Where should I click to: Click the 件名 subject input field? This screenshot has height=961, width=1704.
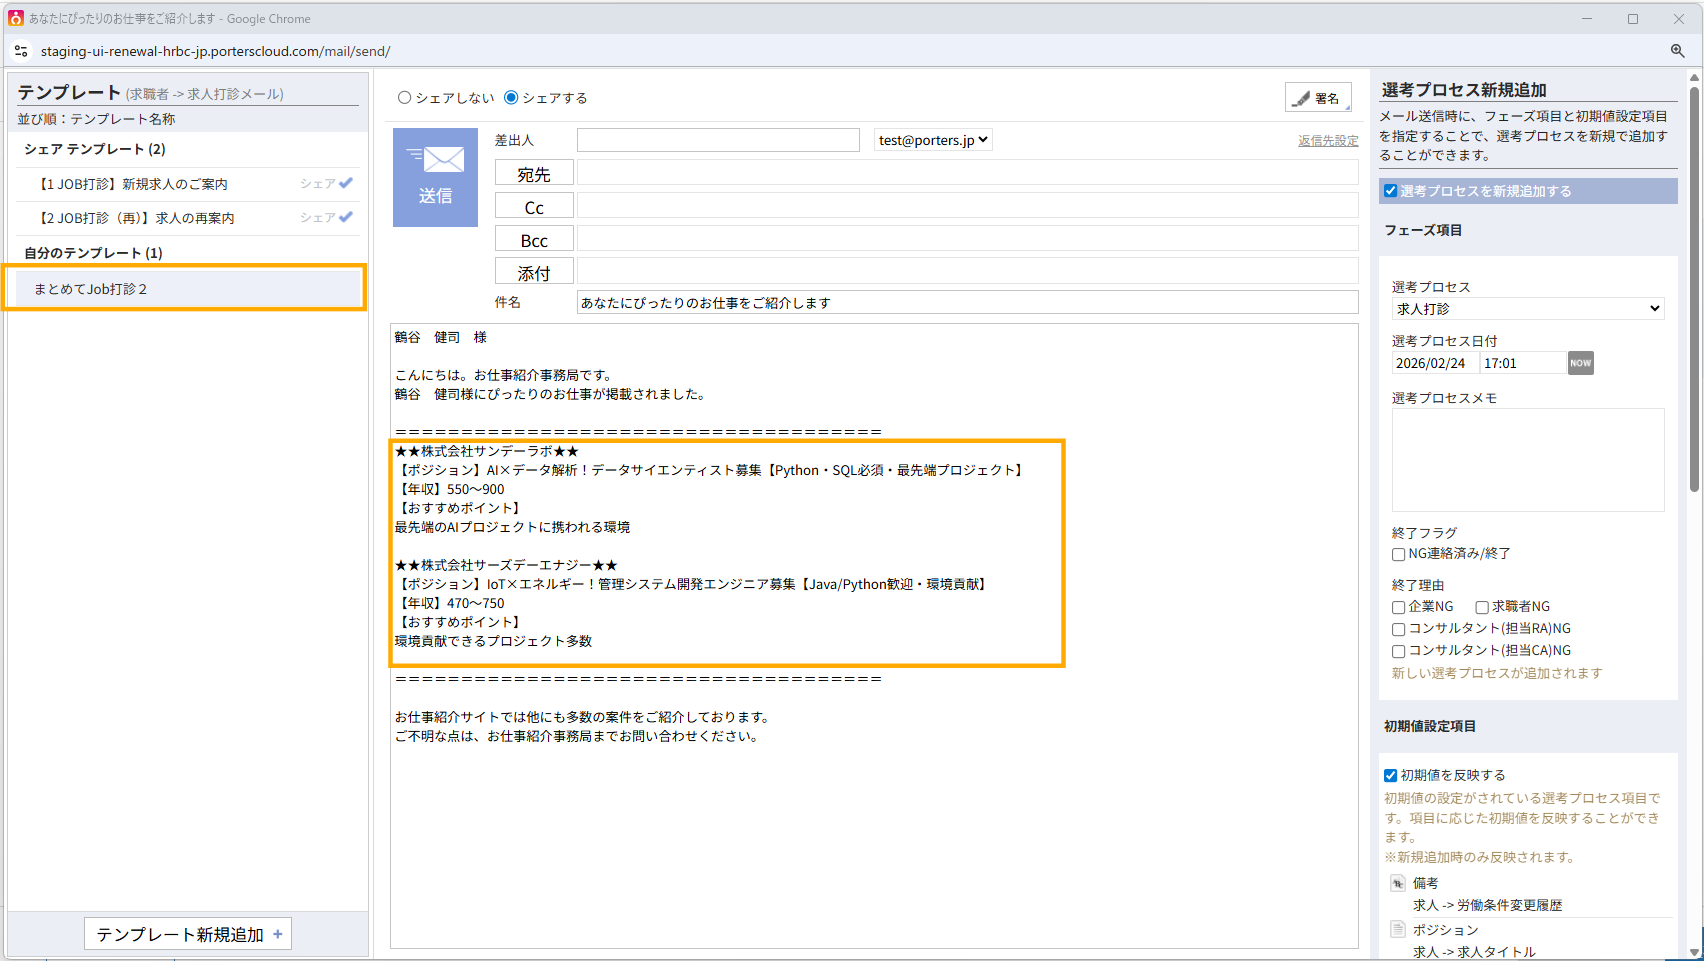click(x=966, y=303)
